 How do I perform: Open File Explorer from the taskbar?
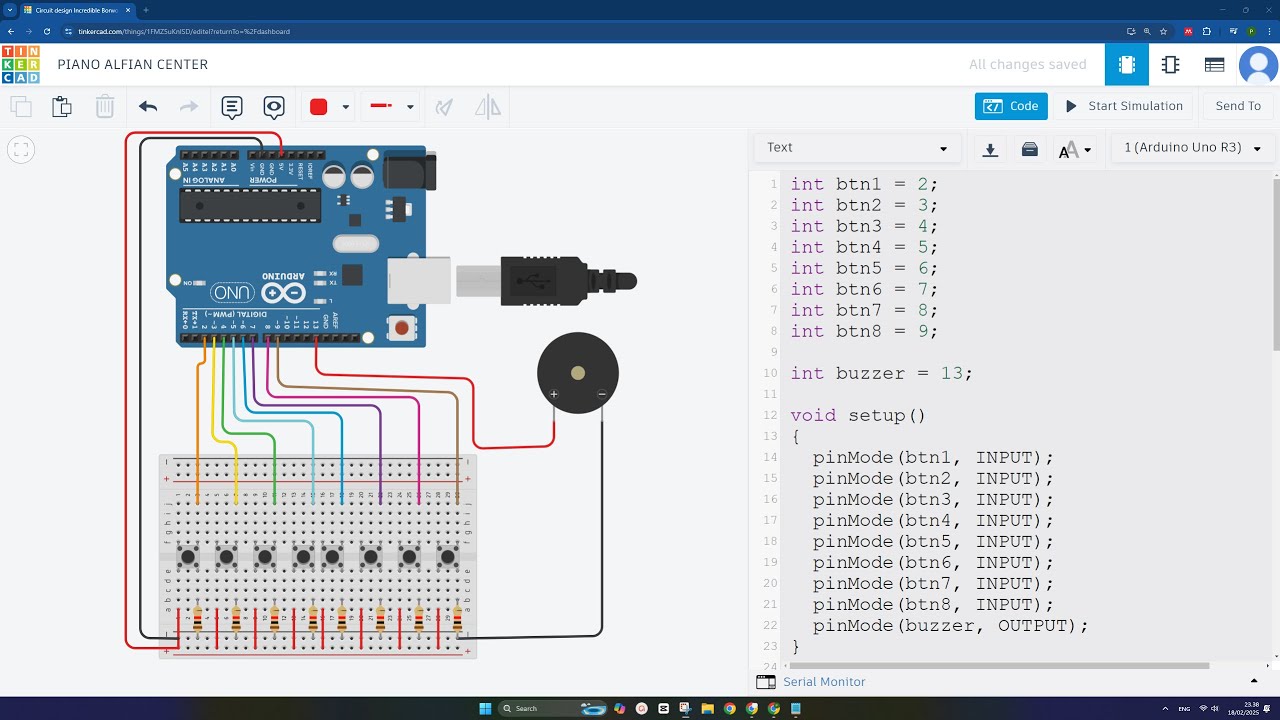(707, 708)
